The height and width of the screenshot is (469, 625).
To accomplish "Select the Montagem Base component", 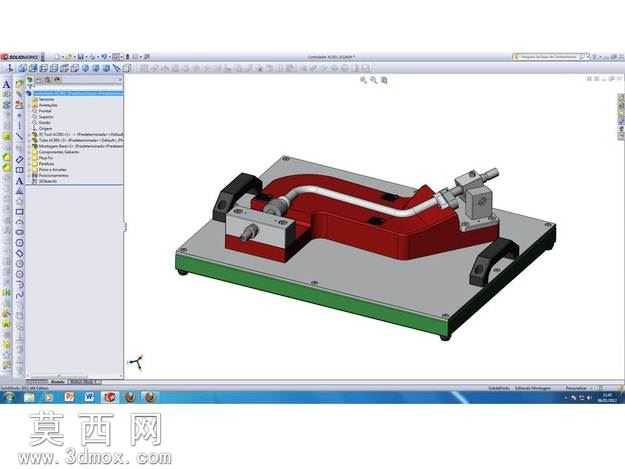I will click(78, 146).
